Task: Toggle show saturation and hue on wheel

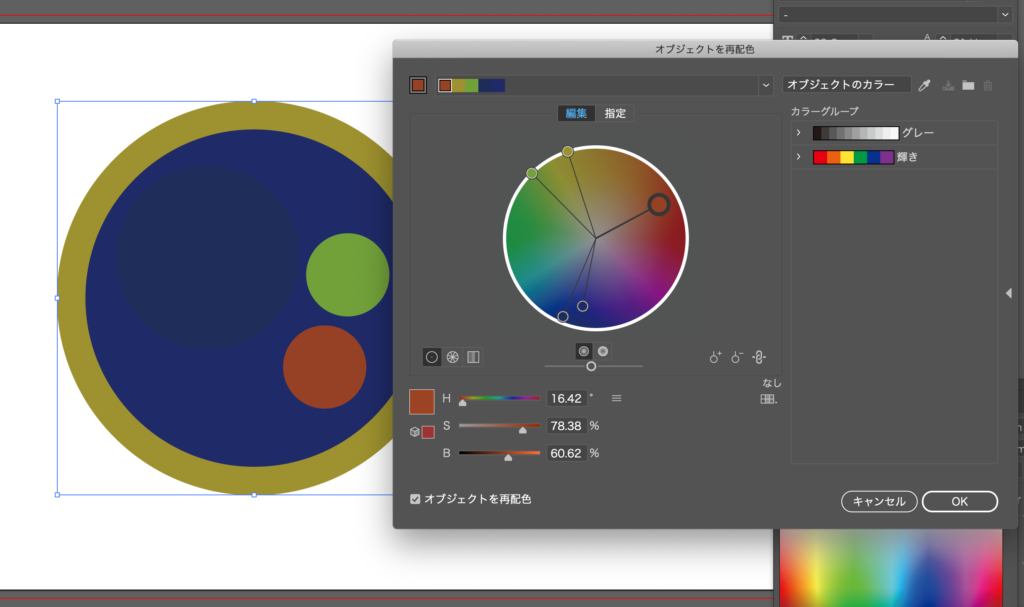Action: [x=584, y=351]
